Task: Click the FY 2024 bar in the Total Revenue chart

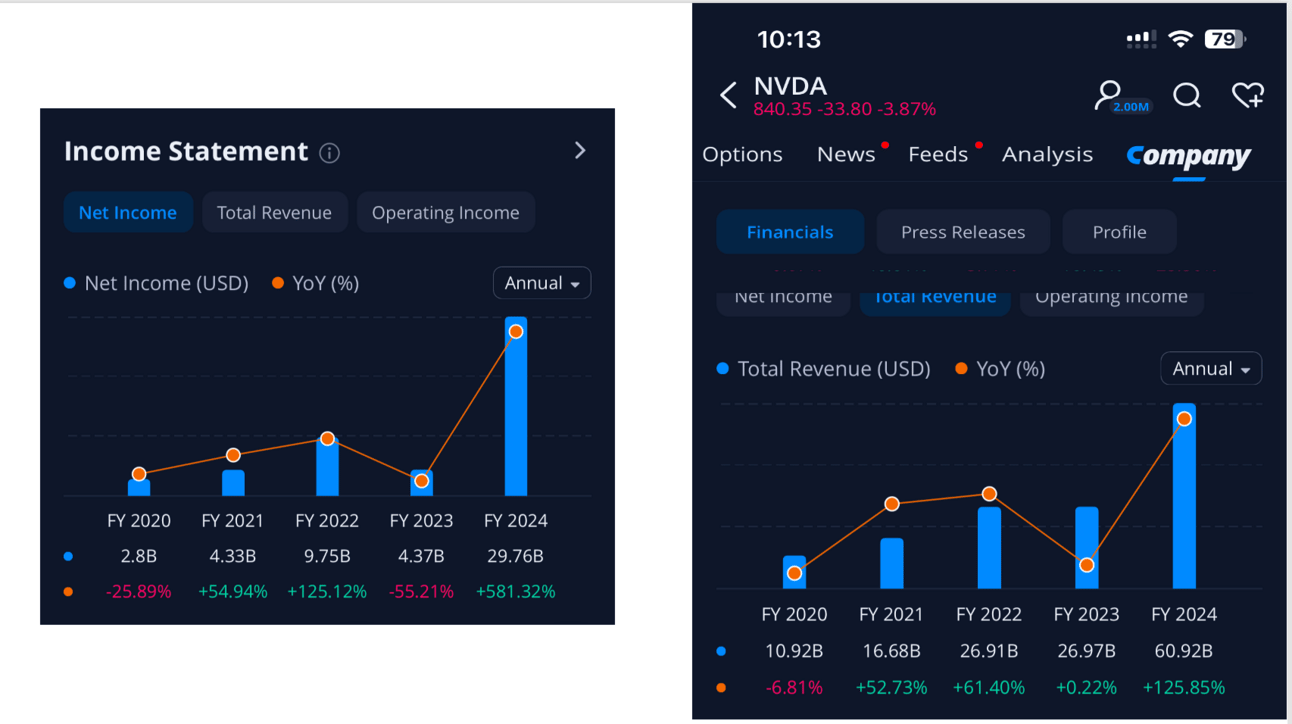Action: click(1184, 496)
